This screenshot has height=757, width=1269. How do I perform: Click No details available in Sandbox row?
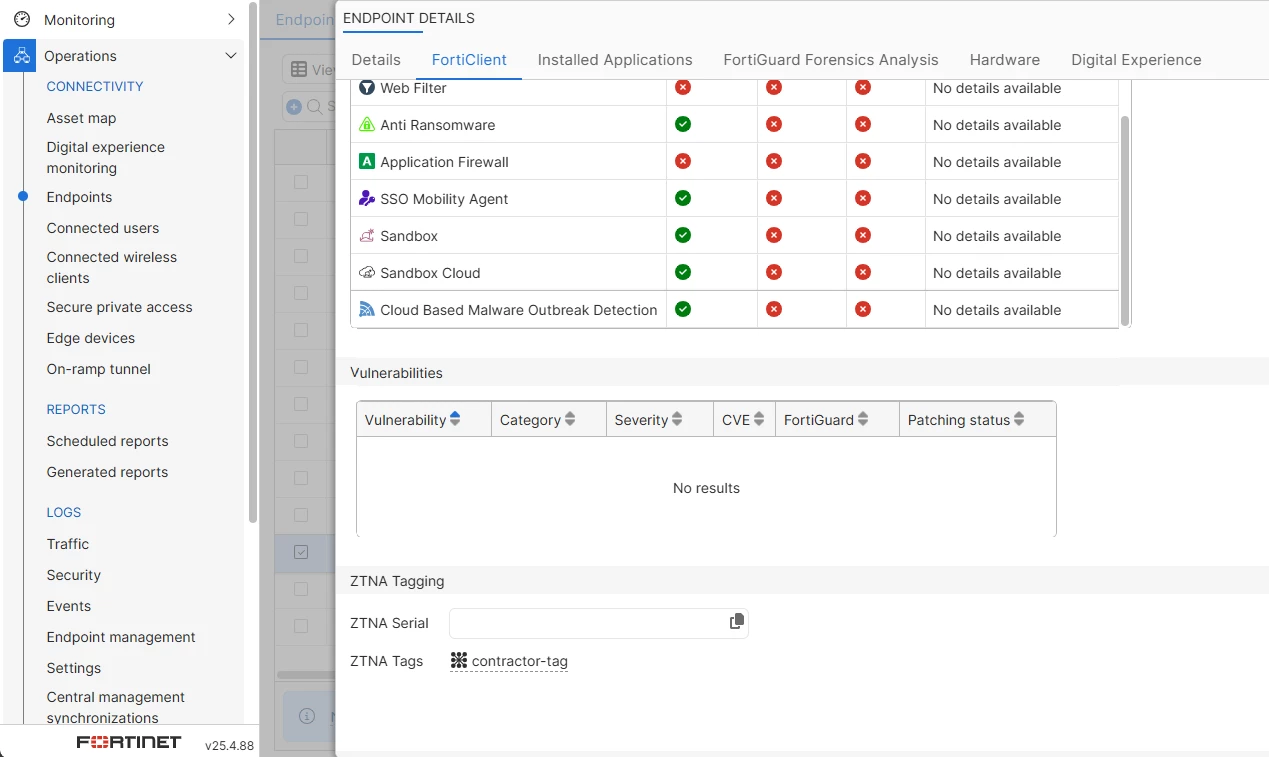click(x=997, y=236)
